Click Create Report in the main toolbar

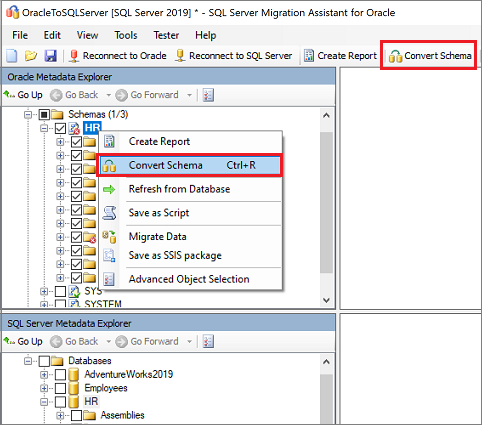click(x=340, y=56)
